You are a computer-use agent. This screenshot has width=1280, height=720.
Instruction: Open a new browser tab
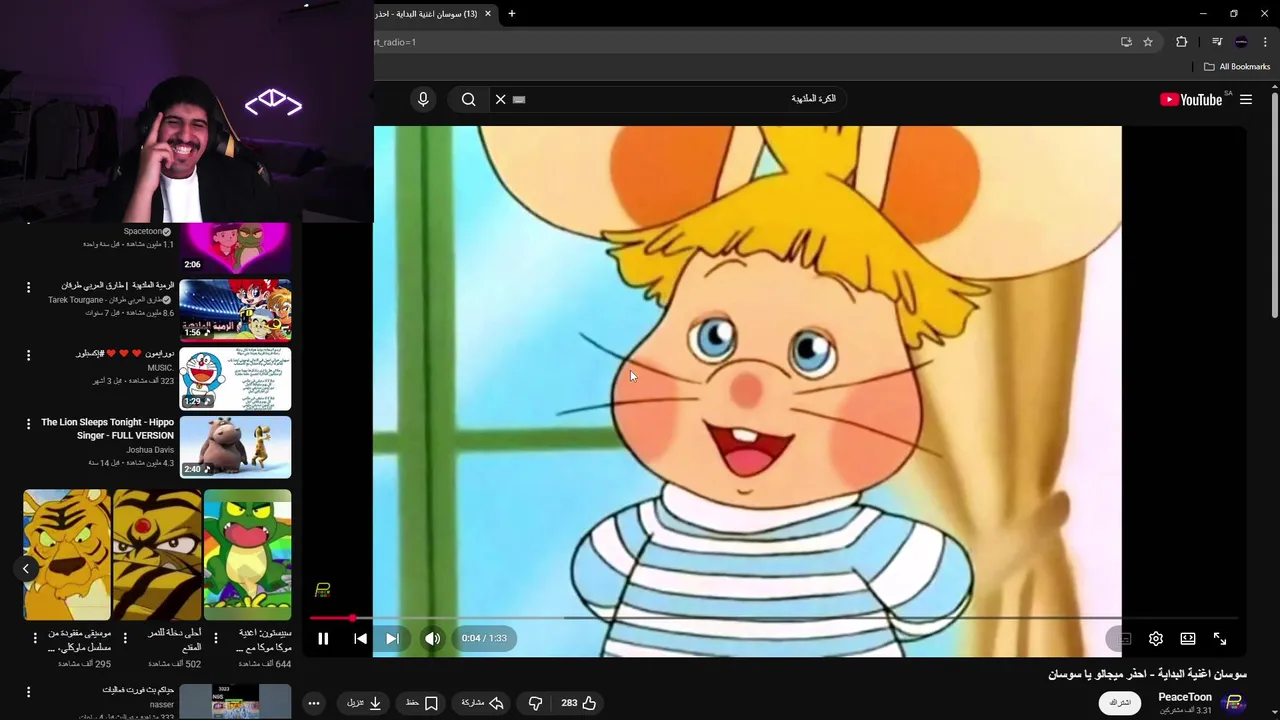[512, 14]
